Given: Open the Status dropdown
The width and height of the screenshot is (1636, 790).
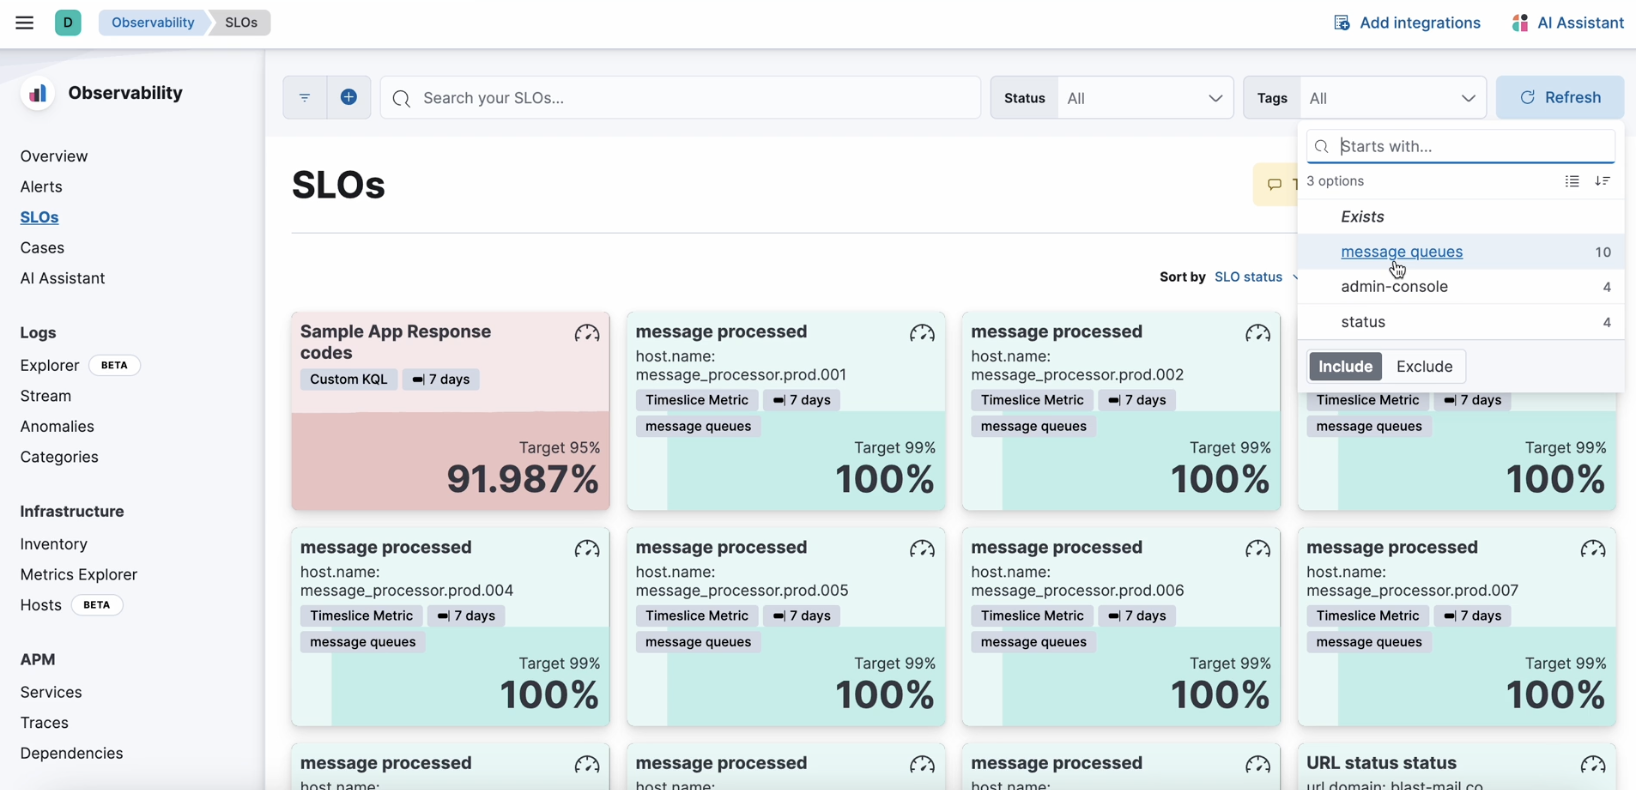Looking at the screenshot, I should click(x=1144, y=98).
